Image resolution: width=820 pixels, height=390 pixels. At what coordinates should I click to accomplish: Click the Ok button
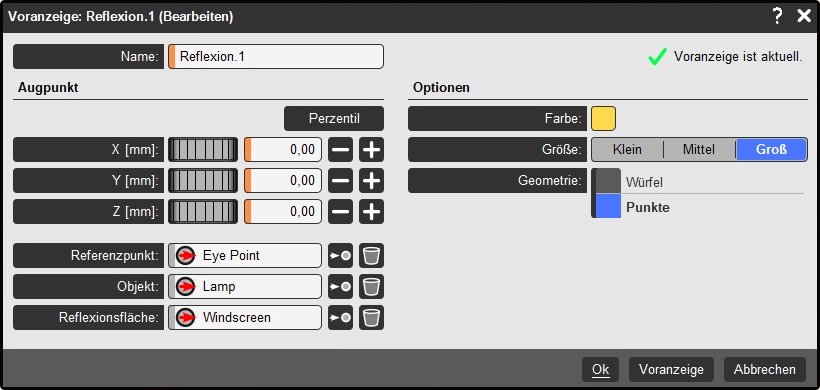600,370
